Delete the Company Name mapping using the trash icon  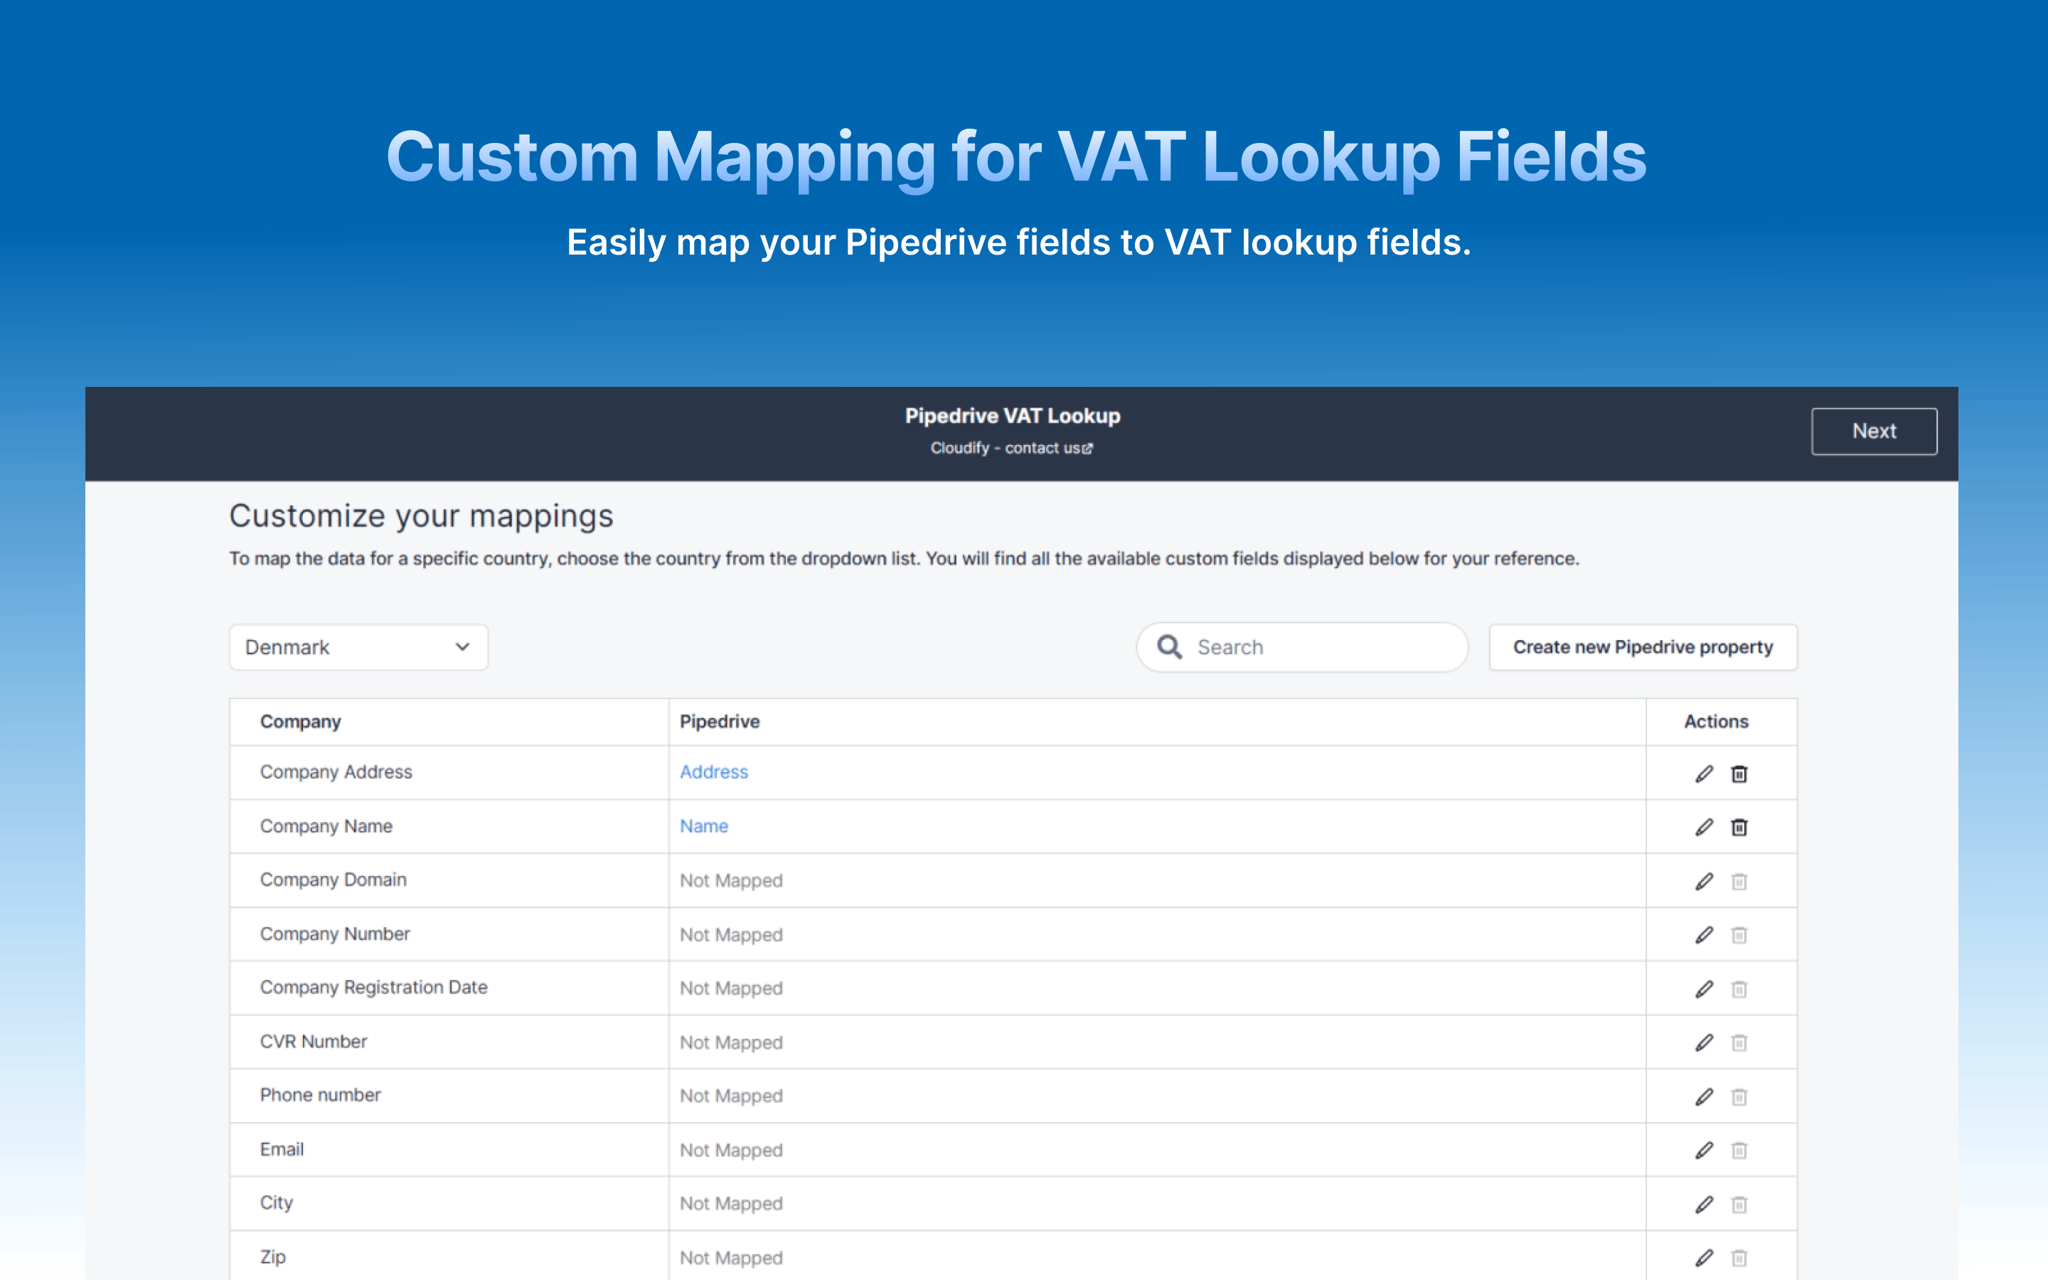tap(1740, 827)
